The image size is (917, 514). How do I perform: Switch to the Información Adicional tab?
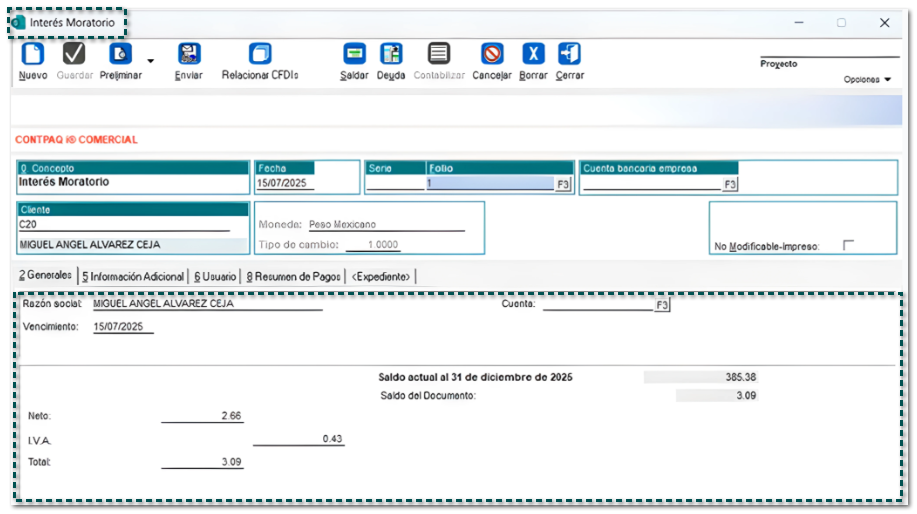pos(133,276)
